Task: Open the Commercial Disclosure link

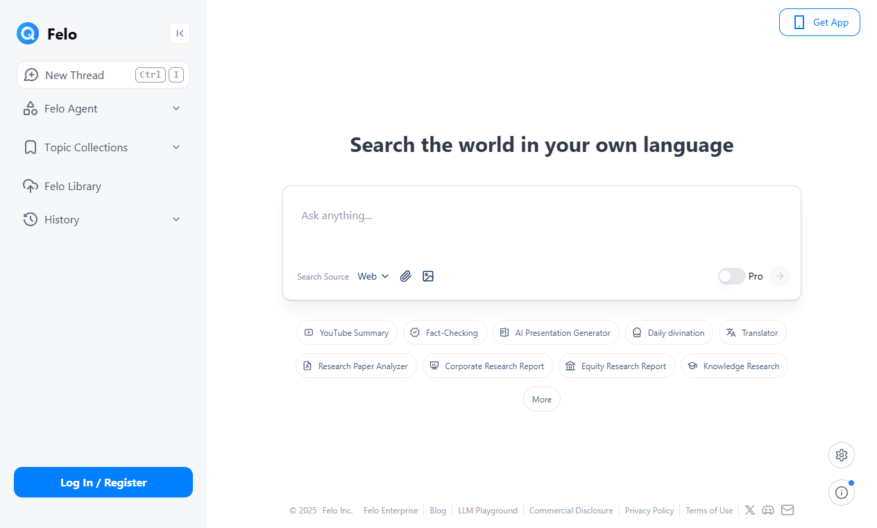Action: [571, 511]
